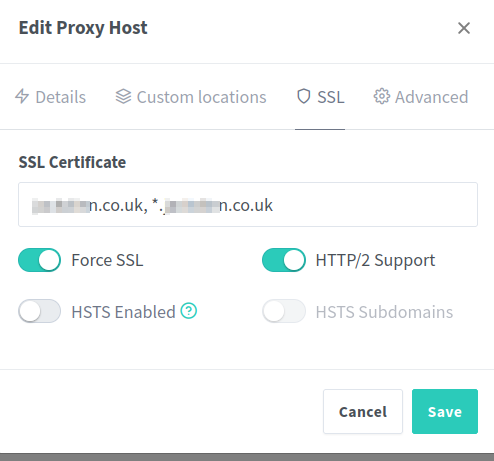494x461 pixels.
Task: Close the Edit Proxy Host dialog
Action: (x=464, y=28)
